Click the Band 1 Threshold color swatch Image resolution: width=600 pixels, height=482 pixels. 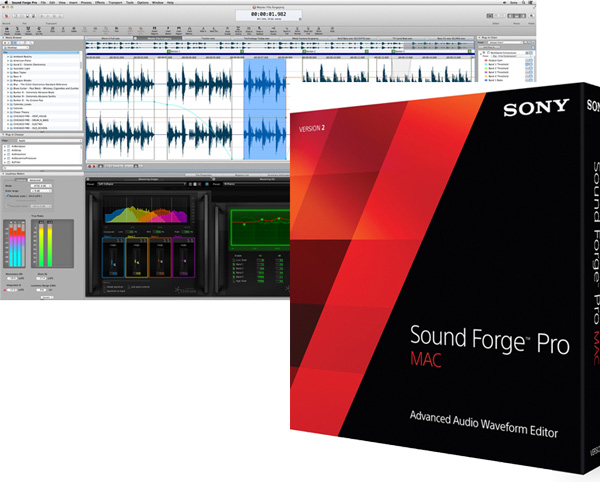486,64
